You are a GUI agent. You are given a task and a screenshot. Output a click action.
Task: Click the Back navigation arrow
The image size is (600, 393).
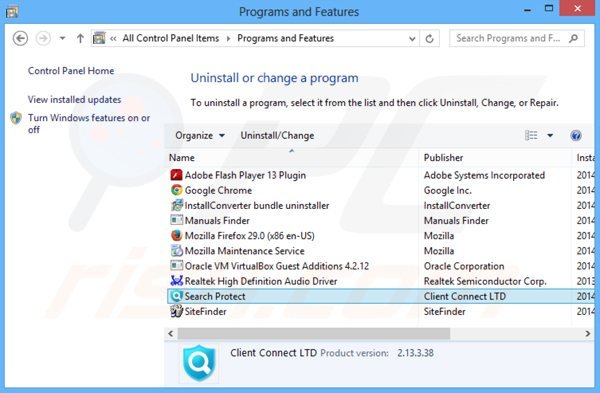(20, 38)
